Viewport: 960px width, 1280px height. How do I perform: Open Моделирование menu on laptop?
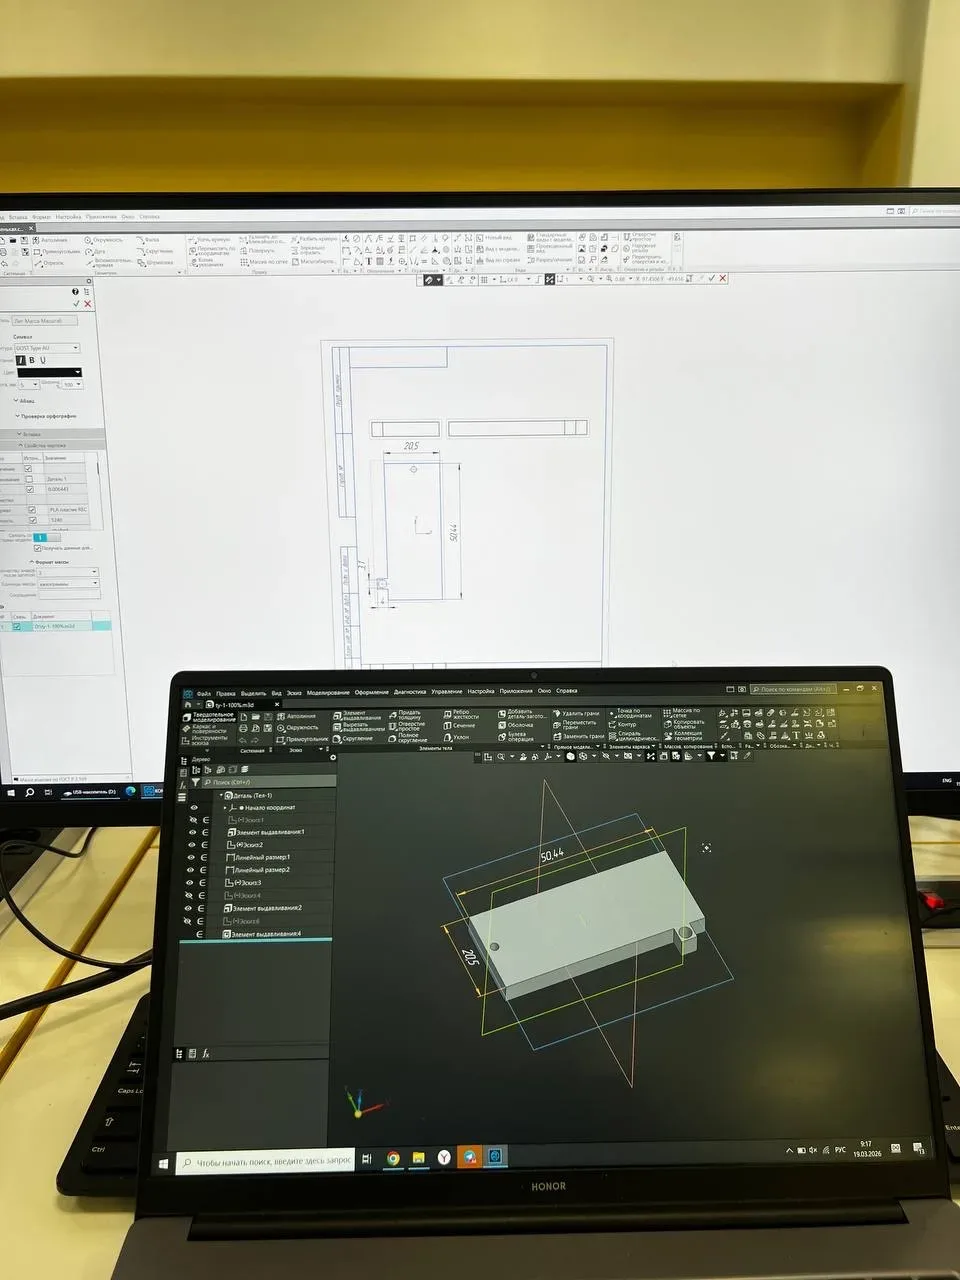pos(328,692)
